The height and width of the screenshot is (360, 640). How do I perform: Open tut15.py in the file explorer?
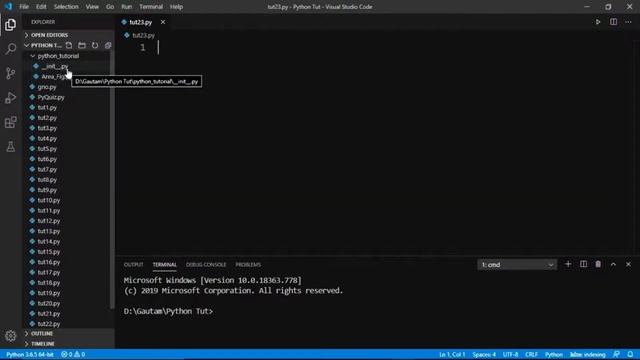[49, 252]
